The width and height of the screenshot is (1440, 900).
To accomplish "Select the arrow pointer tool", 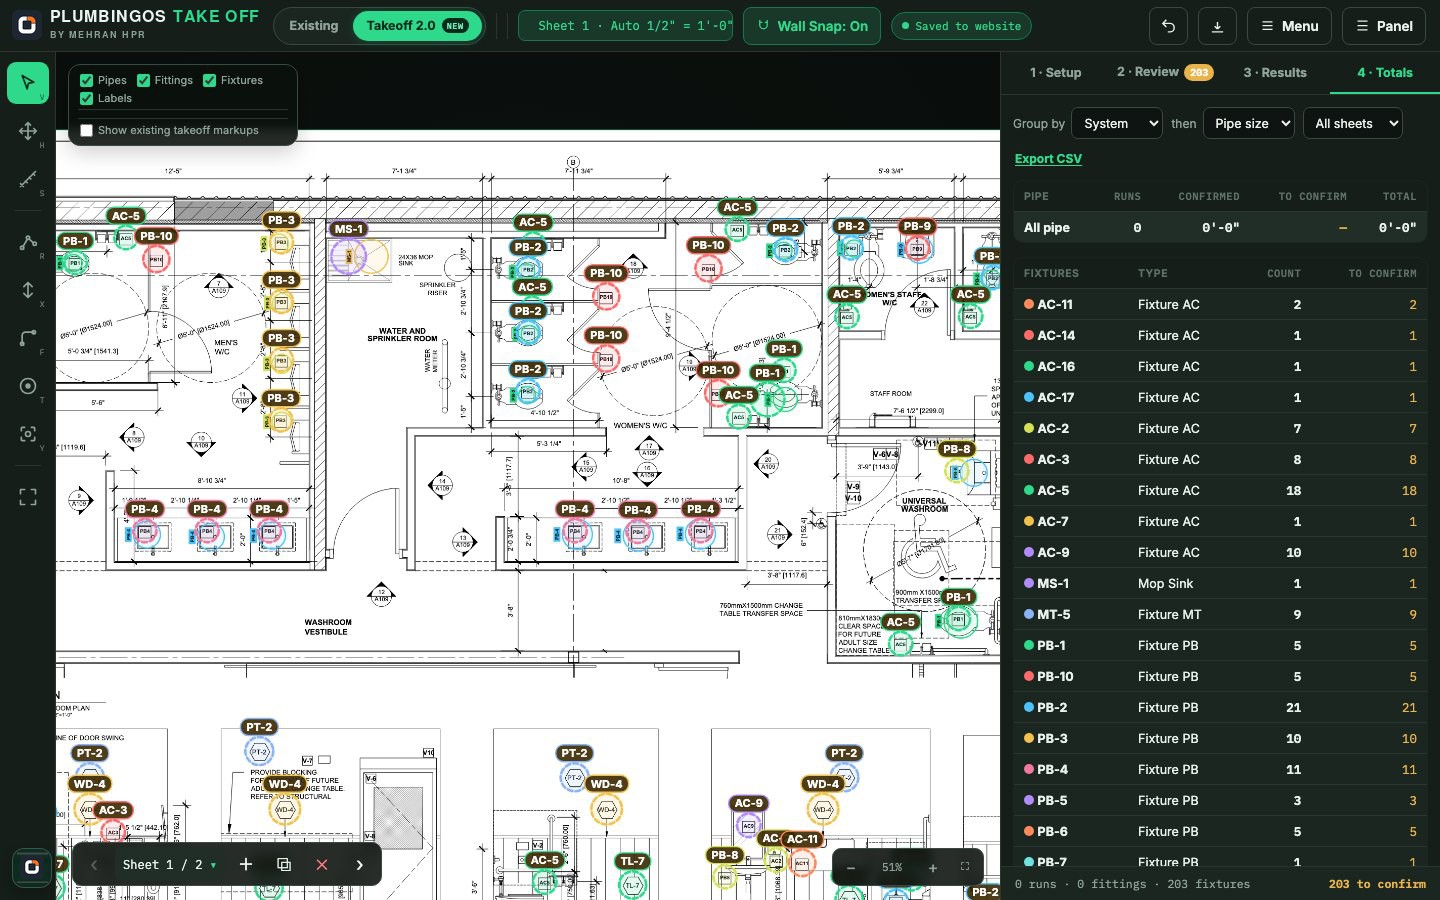I will click(x=28, y=83).
